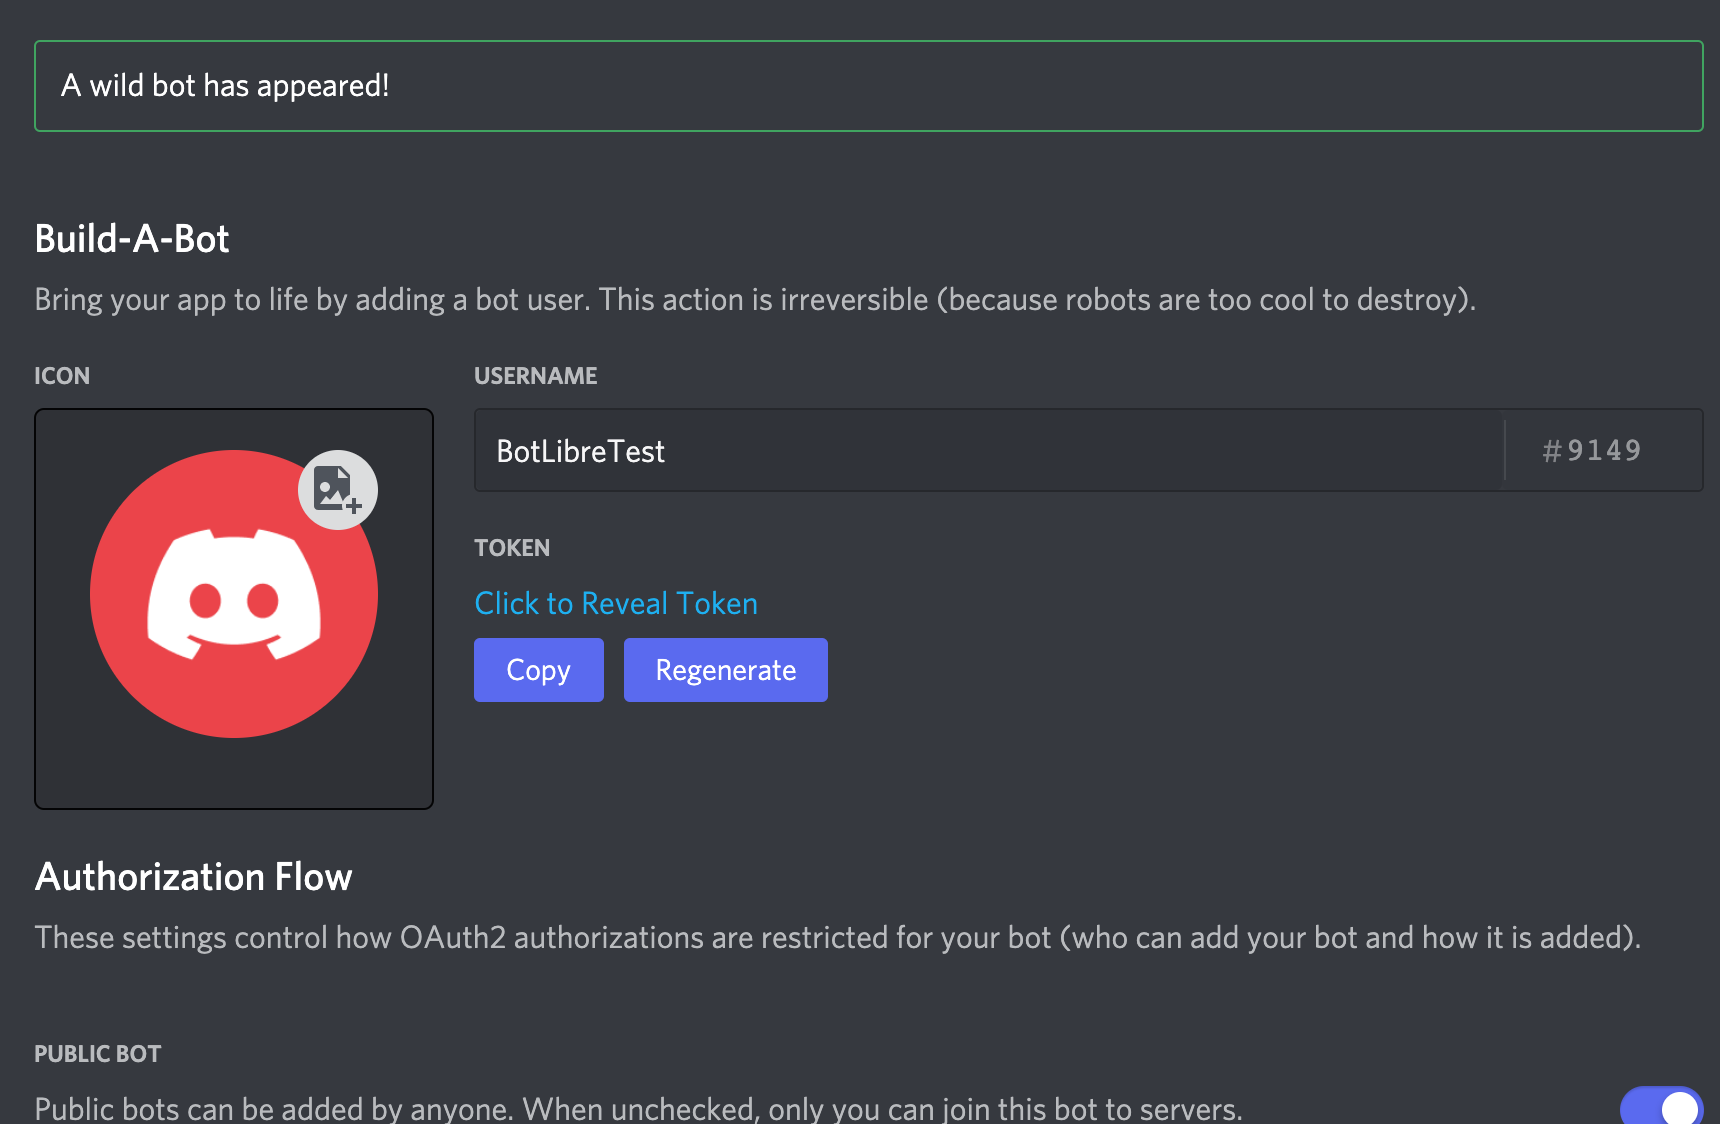This screenshot has width=1720, height=1124.
Task: Click the OAuth2 authorizations description text
Action: [837, 938]
